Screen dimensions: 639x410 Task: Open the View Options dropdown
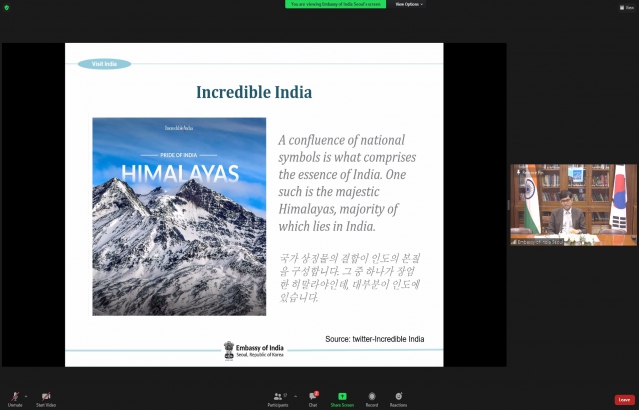coord(408,4)
